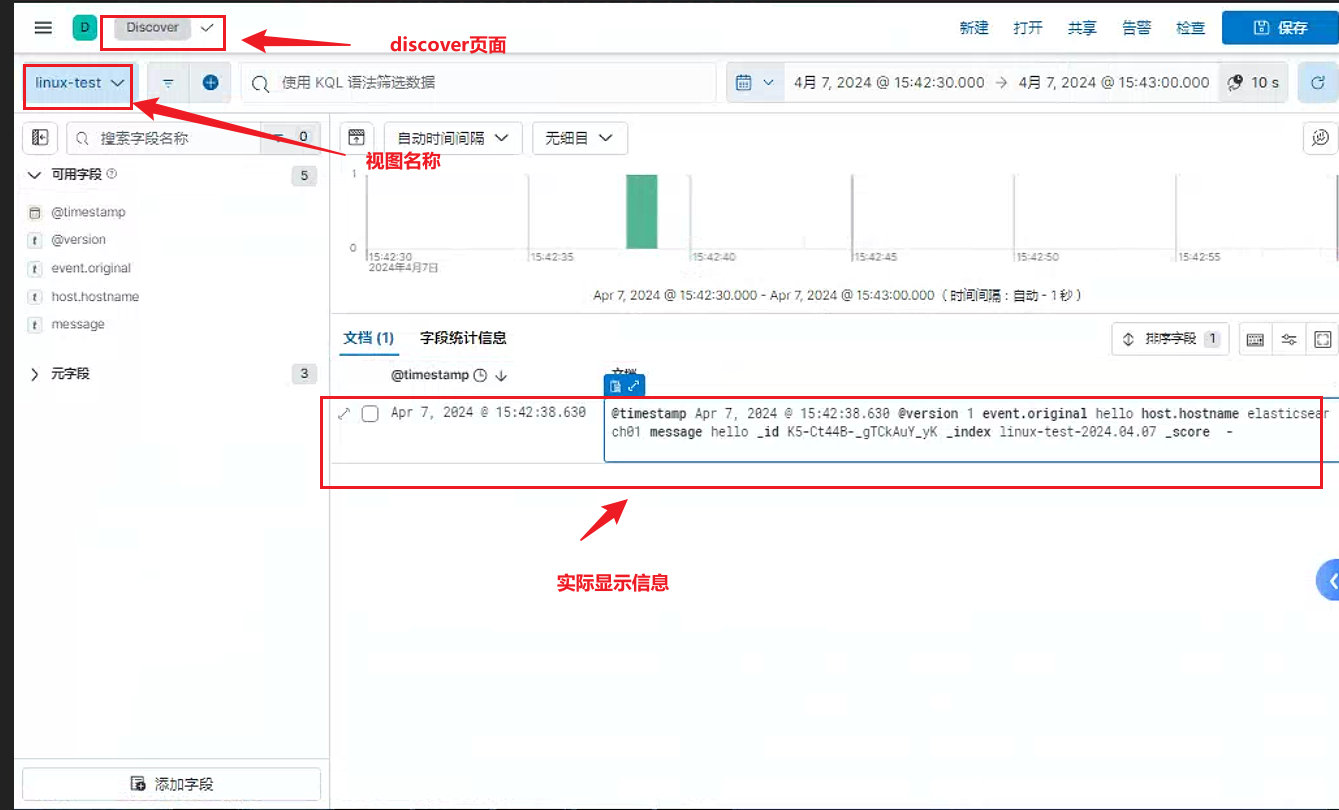
Task: Click the sort arrow beside @timestamp header
Action: point(502,376)
